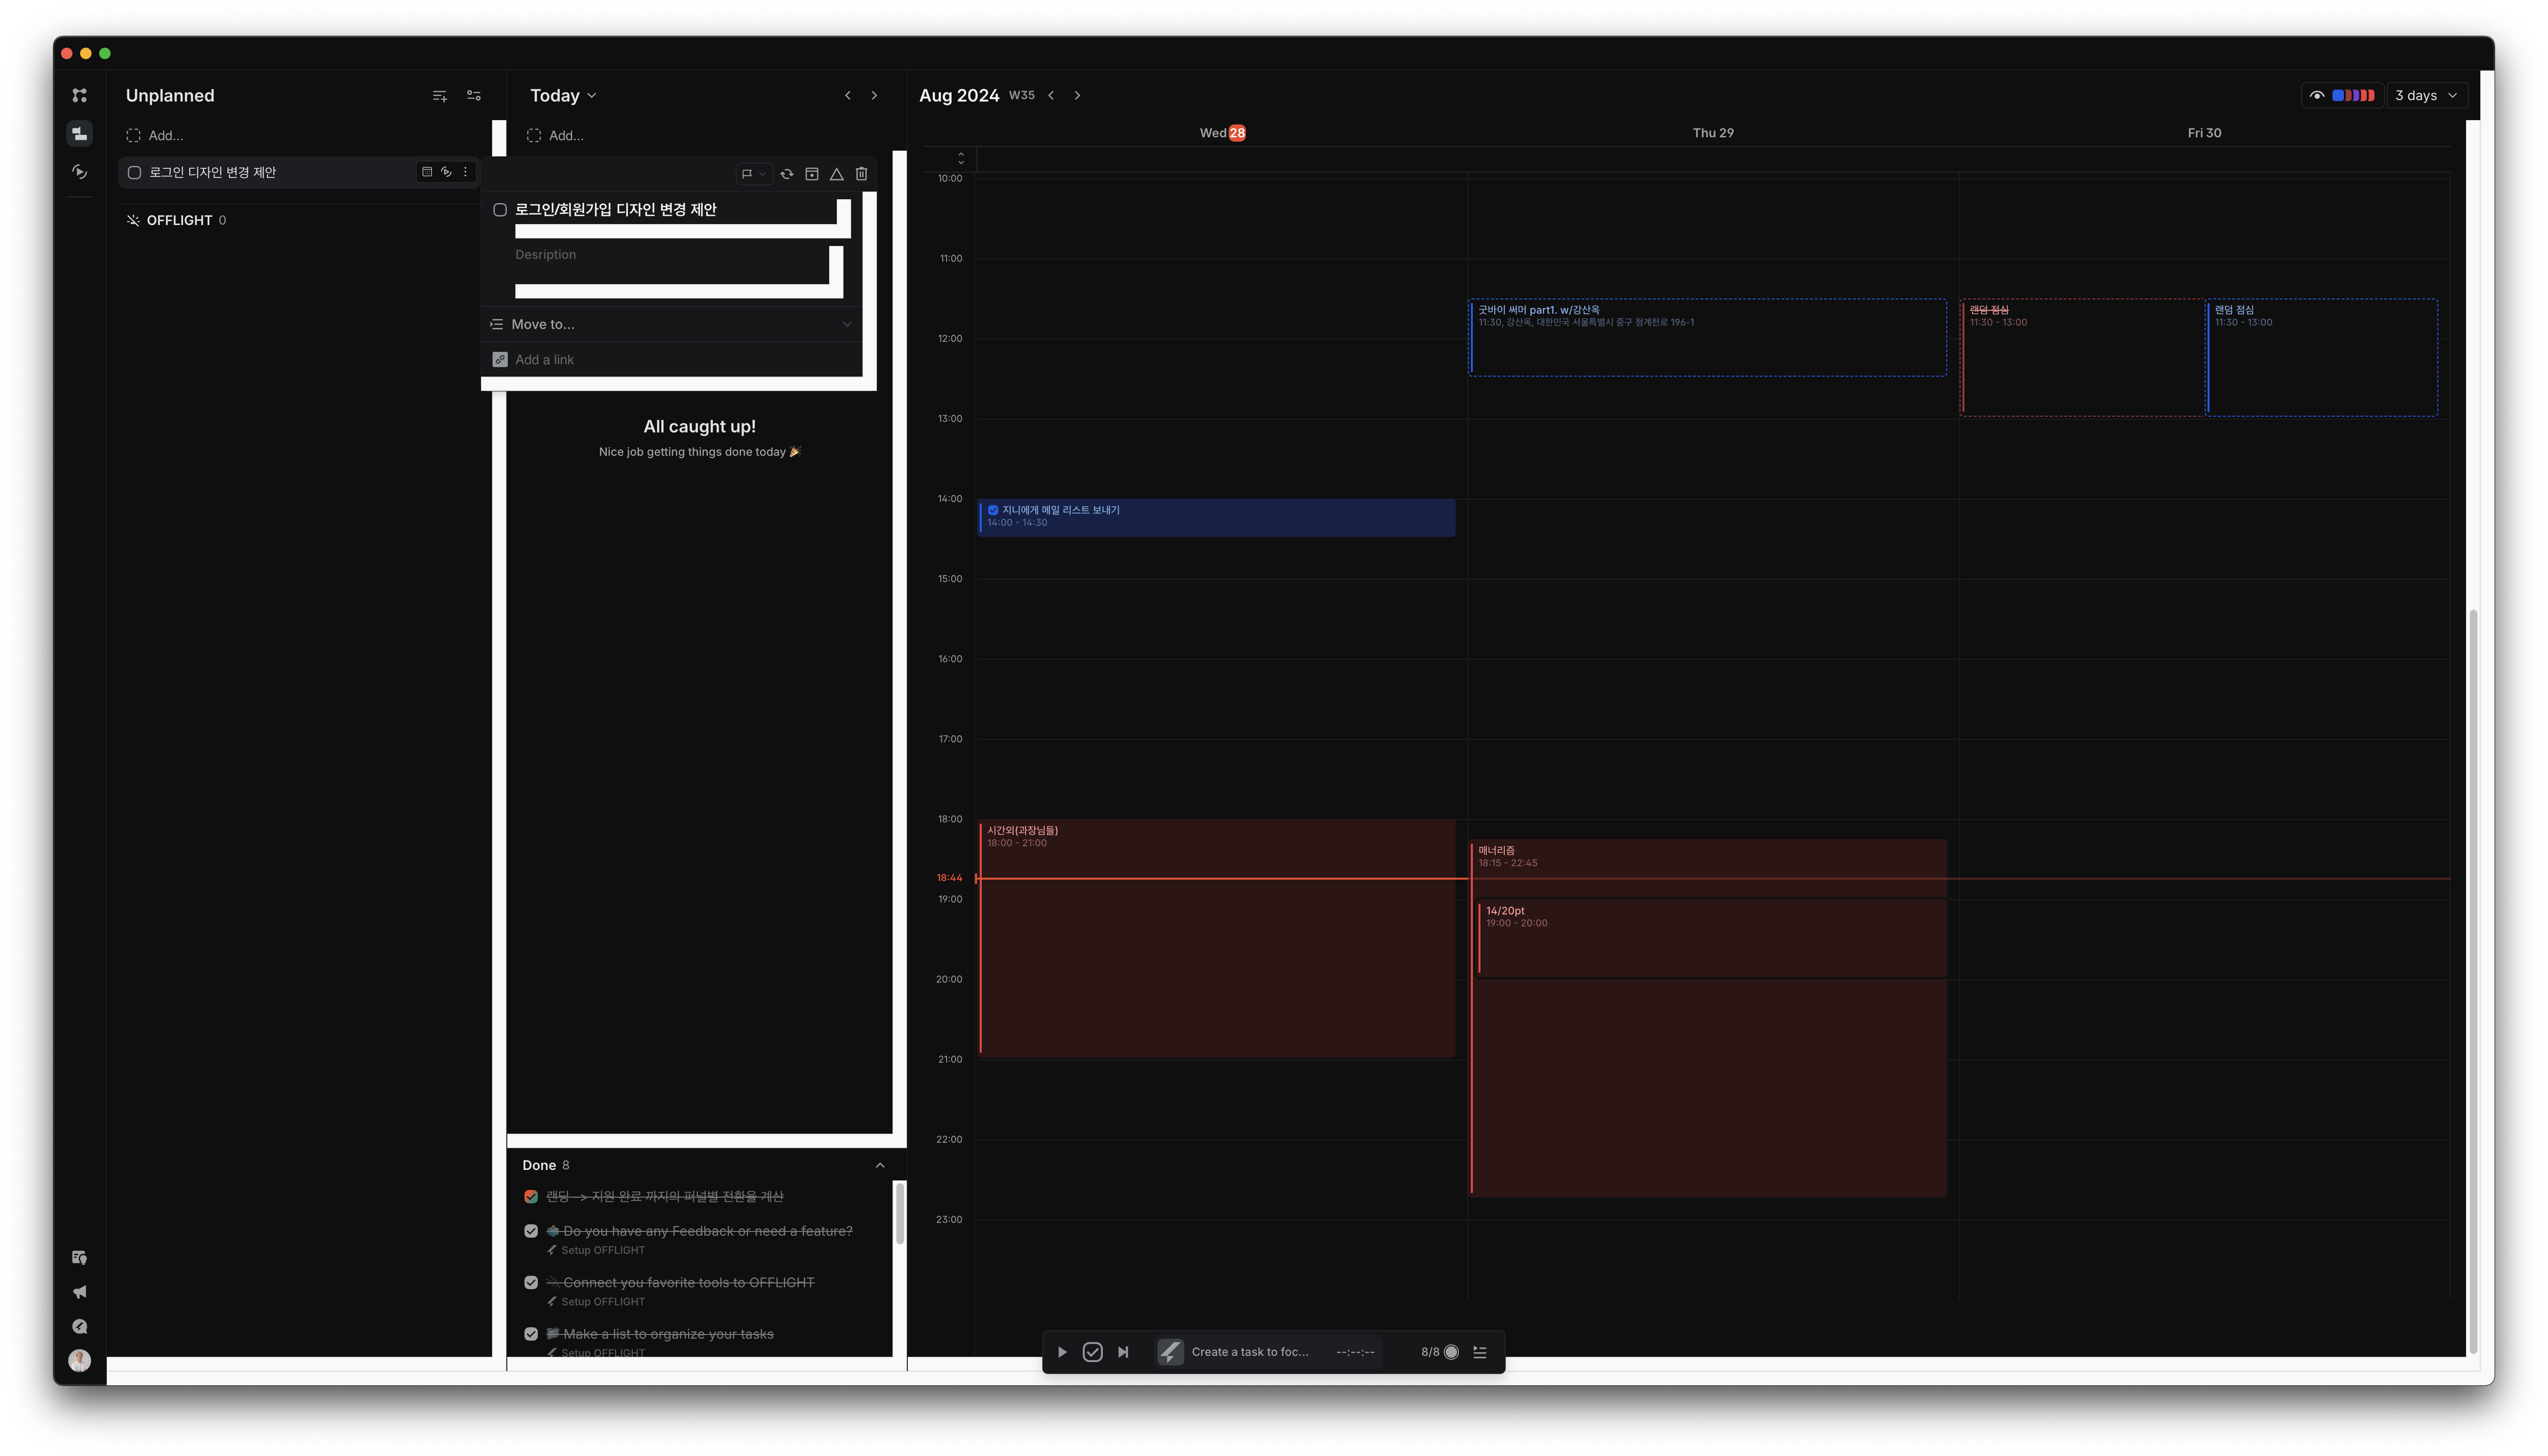Open the filter sliders icon in Unplanned header
Viewport: 2548px width, 1456px height.
[x=474, y=96]
